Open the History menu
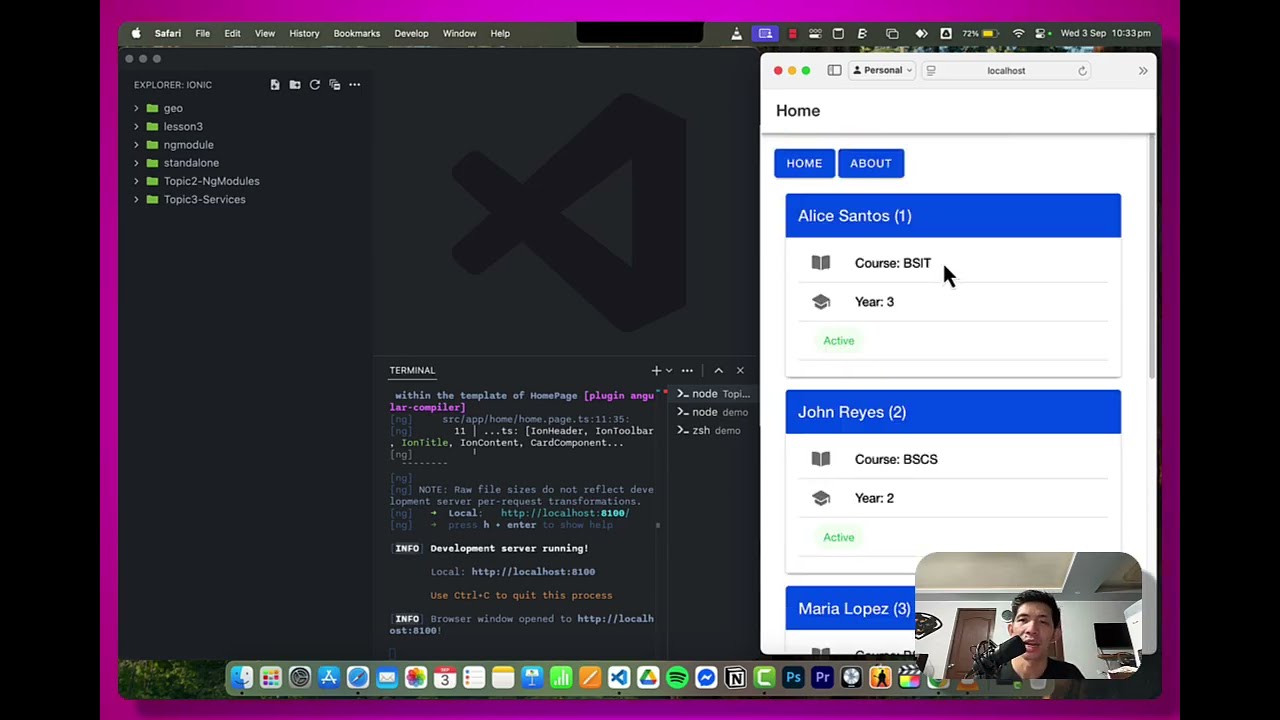This screenshot has height=720, width=1280. [x=304, y=33]
